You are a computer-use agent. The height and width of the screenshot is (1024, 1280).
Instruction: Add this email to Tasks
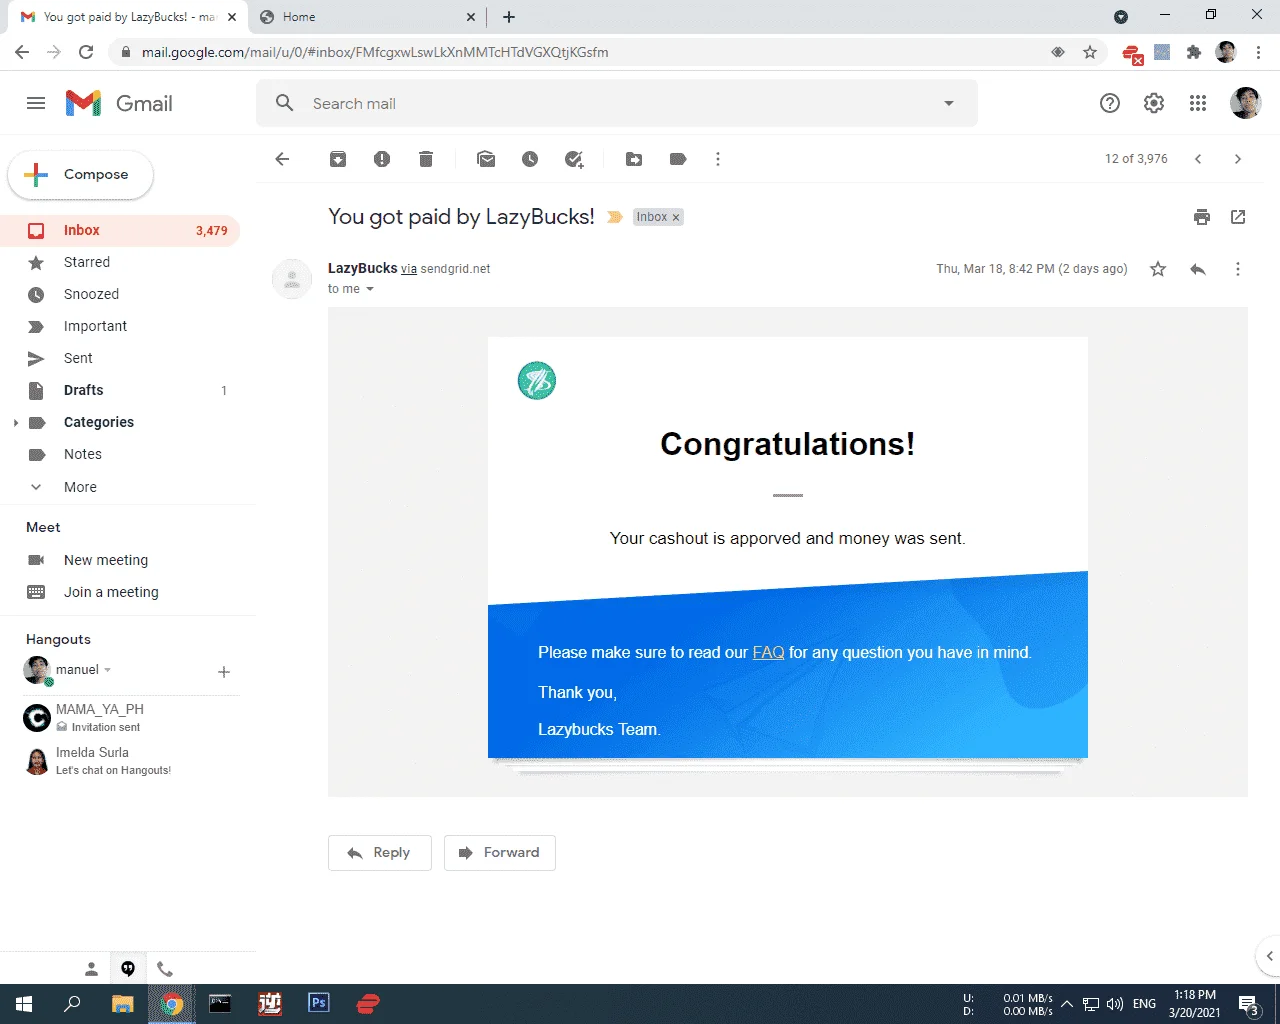tap(574, 159)
